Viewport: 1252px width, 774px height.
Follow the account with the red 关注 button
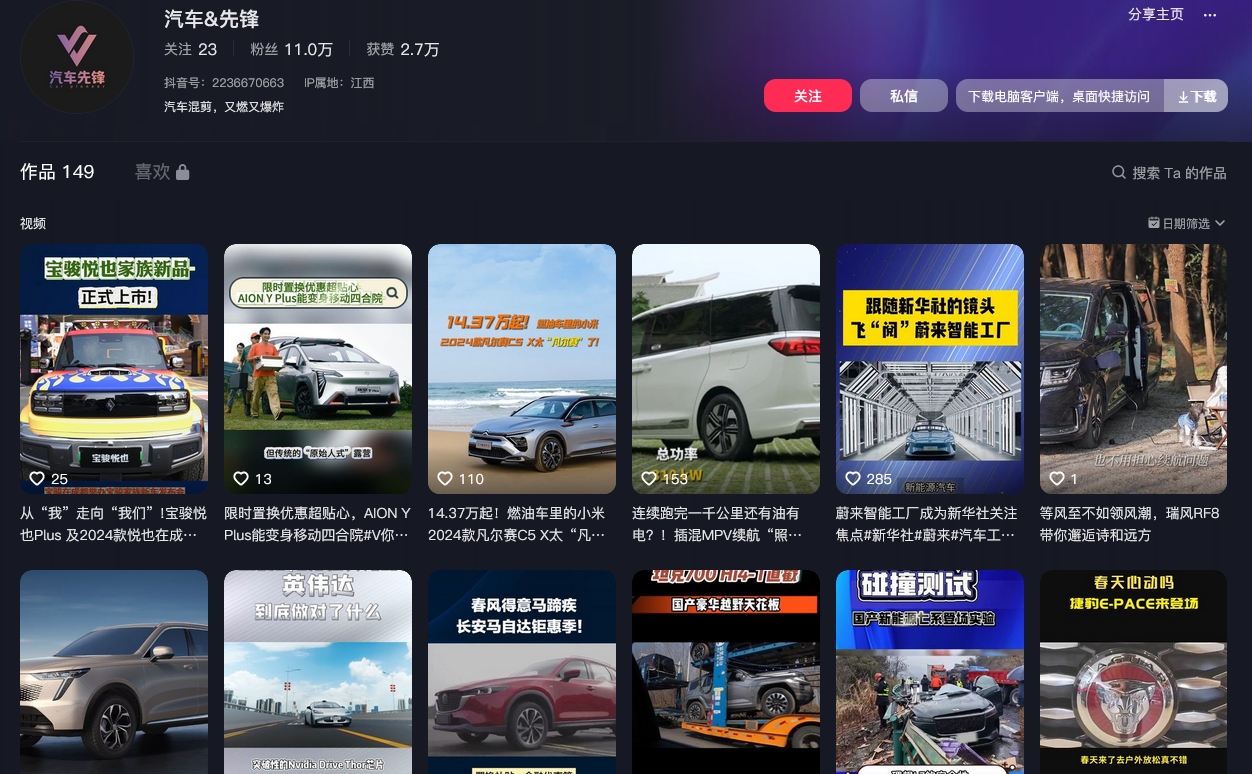pyautogui.click(x=808, y=96)
